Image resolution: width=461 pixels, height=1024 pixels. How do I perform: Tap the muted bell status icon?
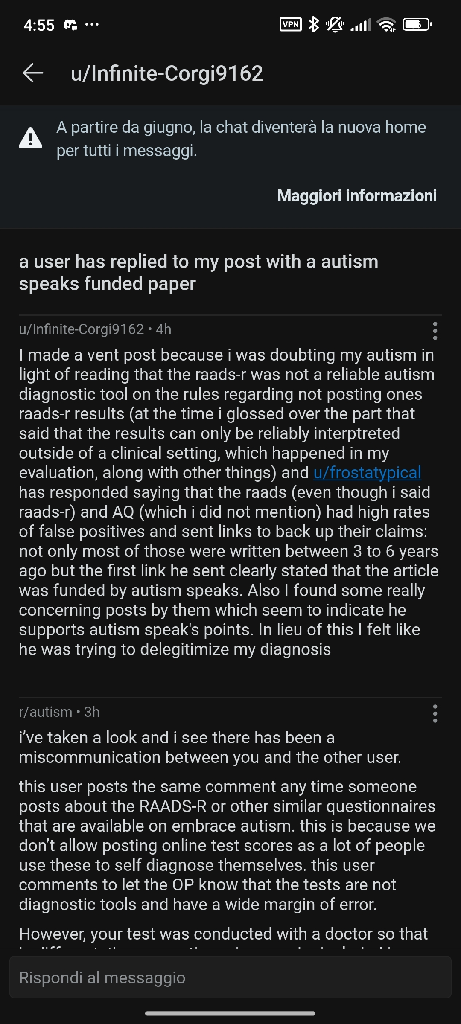click(x=335, y=25)
